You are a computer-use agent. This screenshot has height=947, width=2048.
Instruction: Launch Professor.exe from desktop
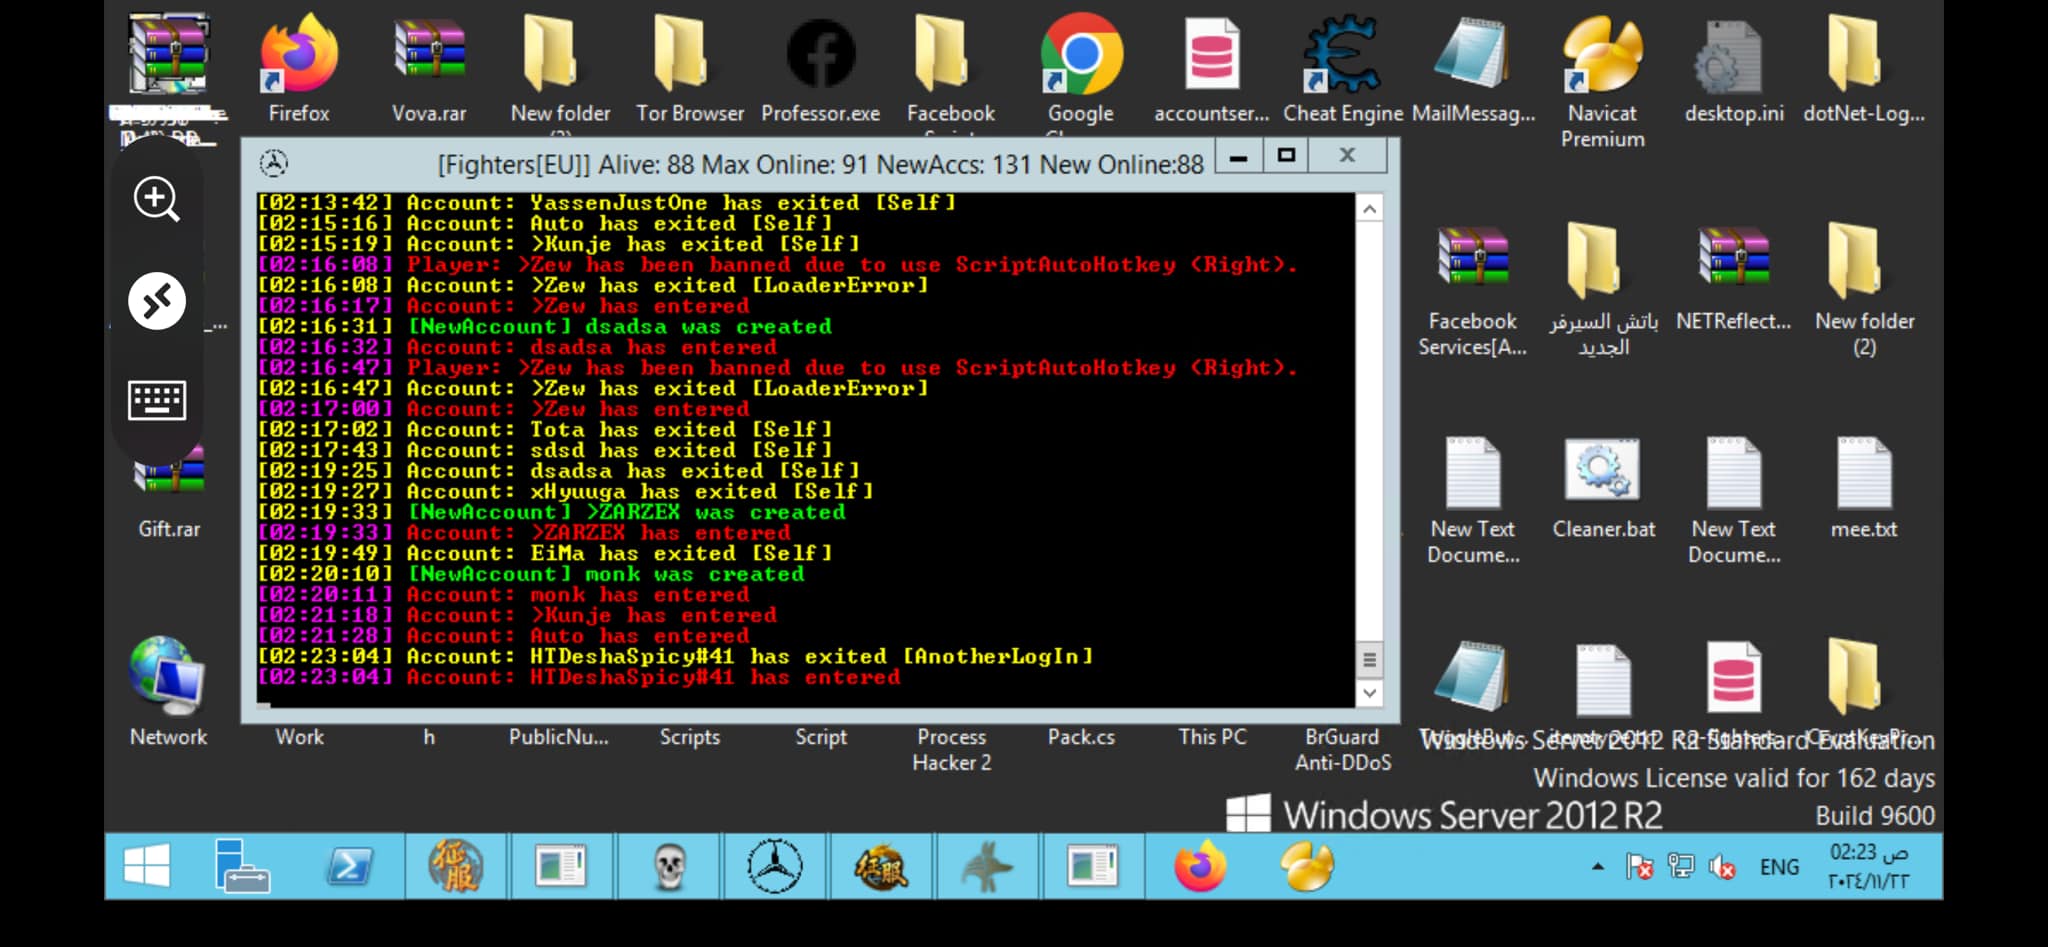[x=820, y=70]
